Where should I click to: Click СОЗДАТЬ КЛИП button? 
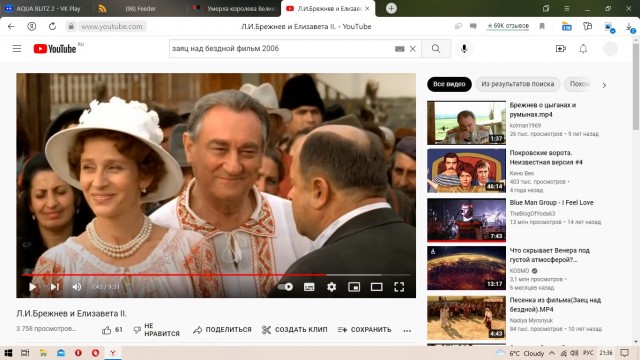pyautogui.click(x=295, y=330)
